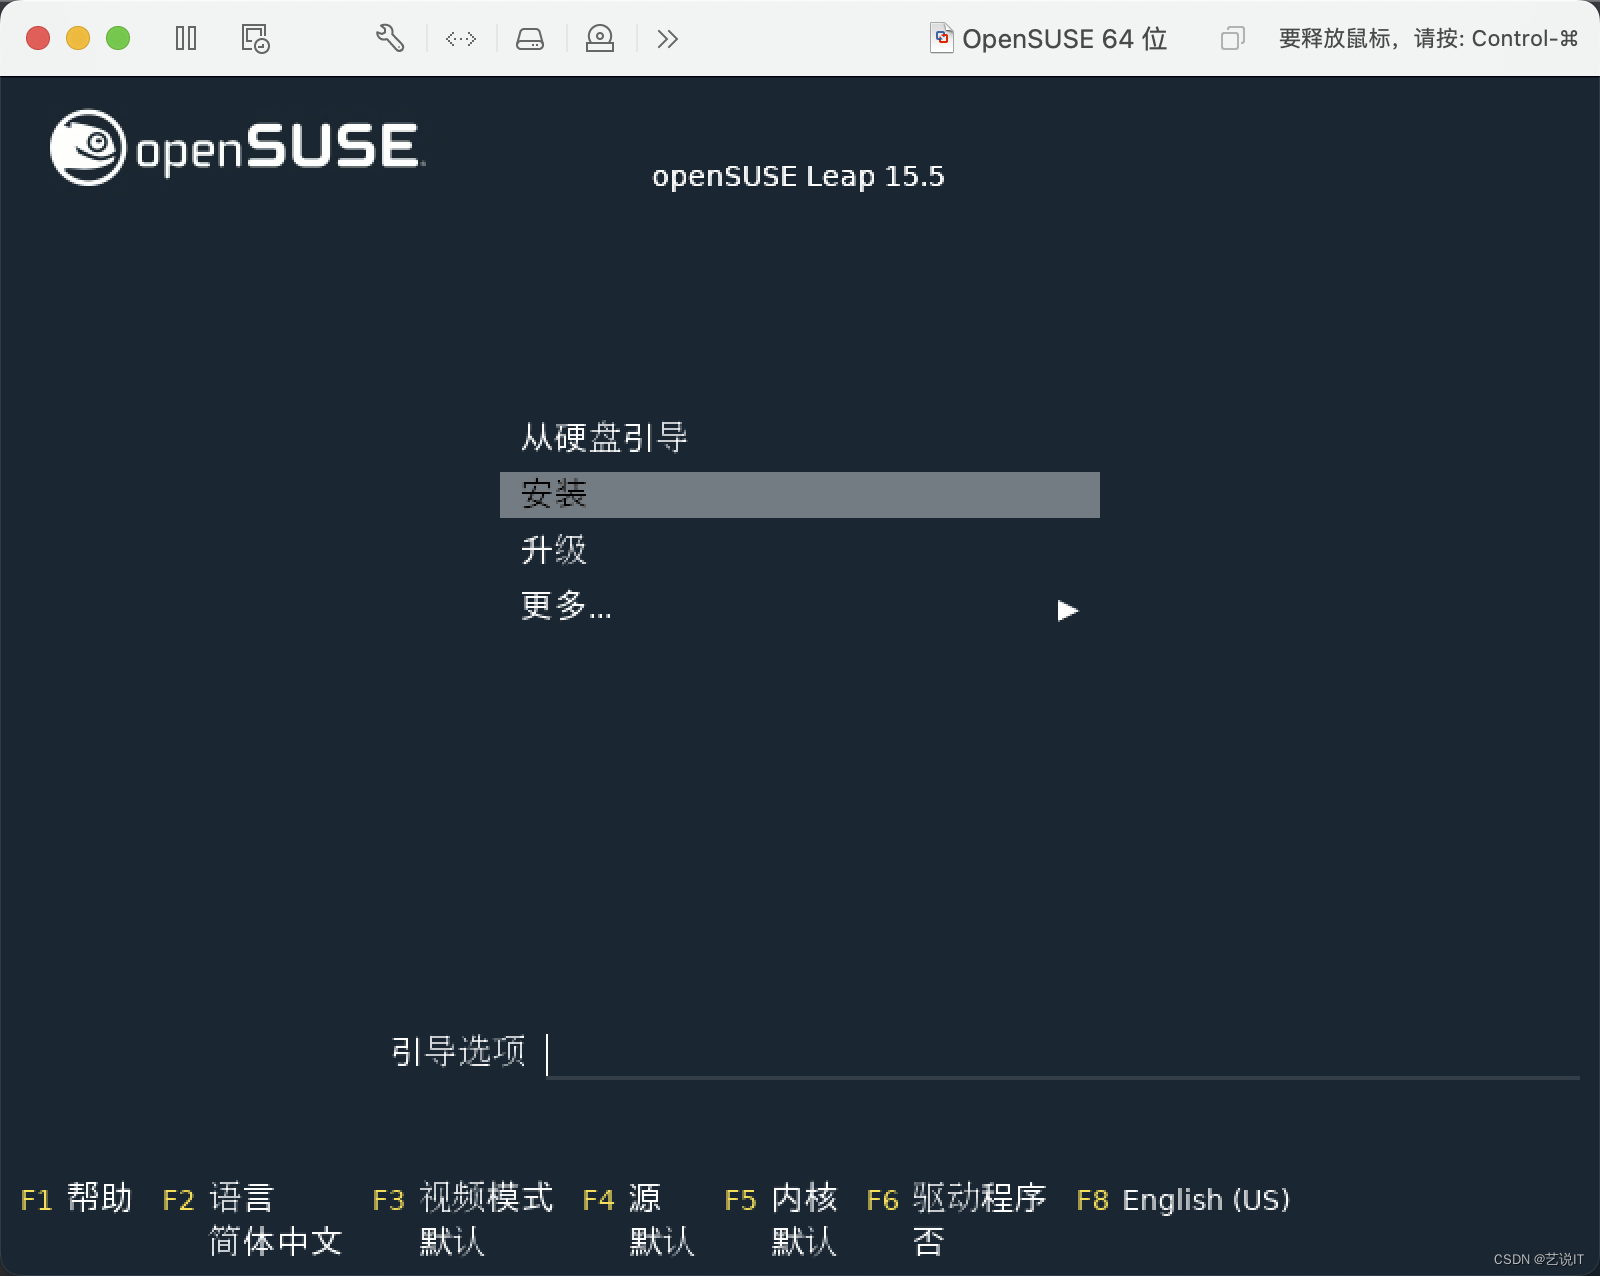Maximize the window green button
Image resolution: width=1600 pixels, height=1276 pixels.
tap(118, 39)
